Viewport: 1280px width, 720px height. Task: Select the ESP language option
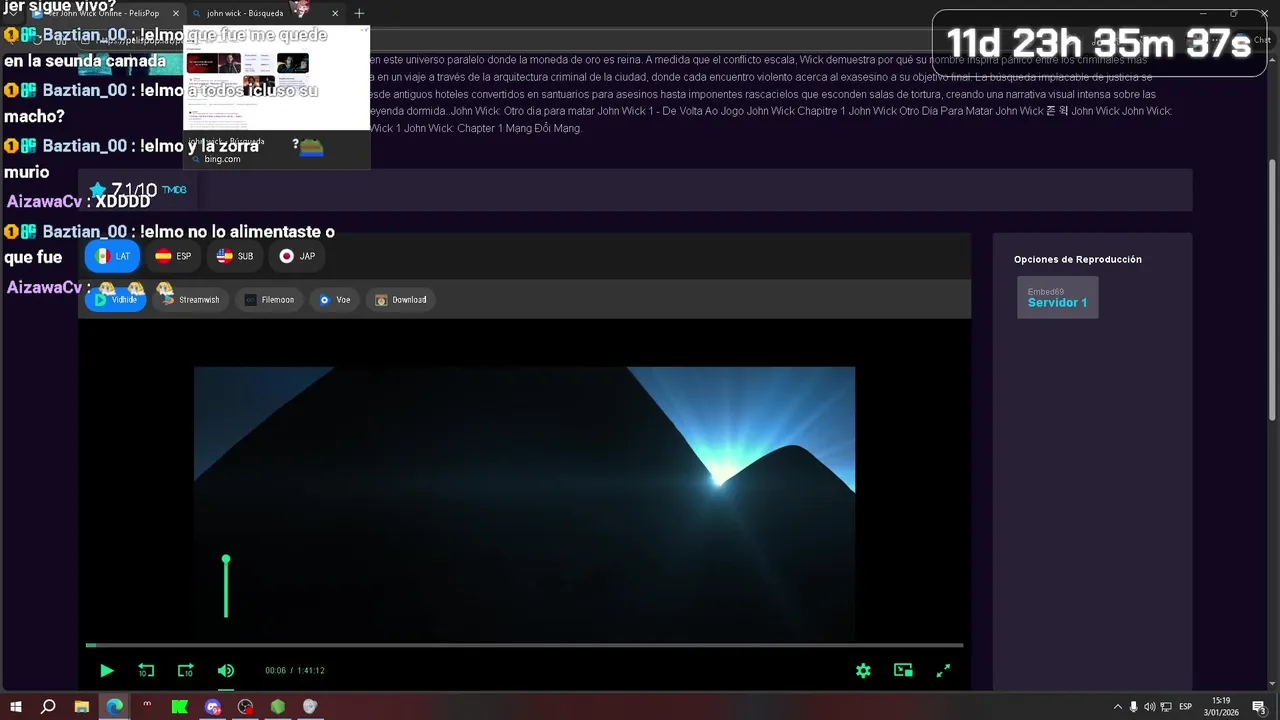pyautogui.click(x=173, y=256)
